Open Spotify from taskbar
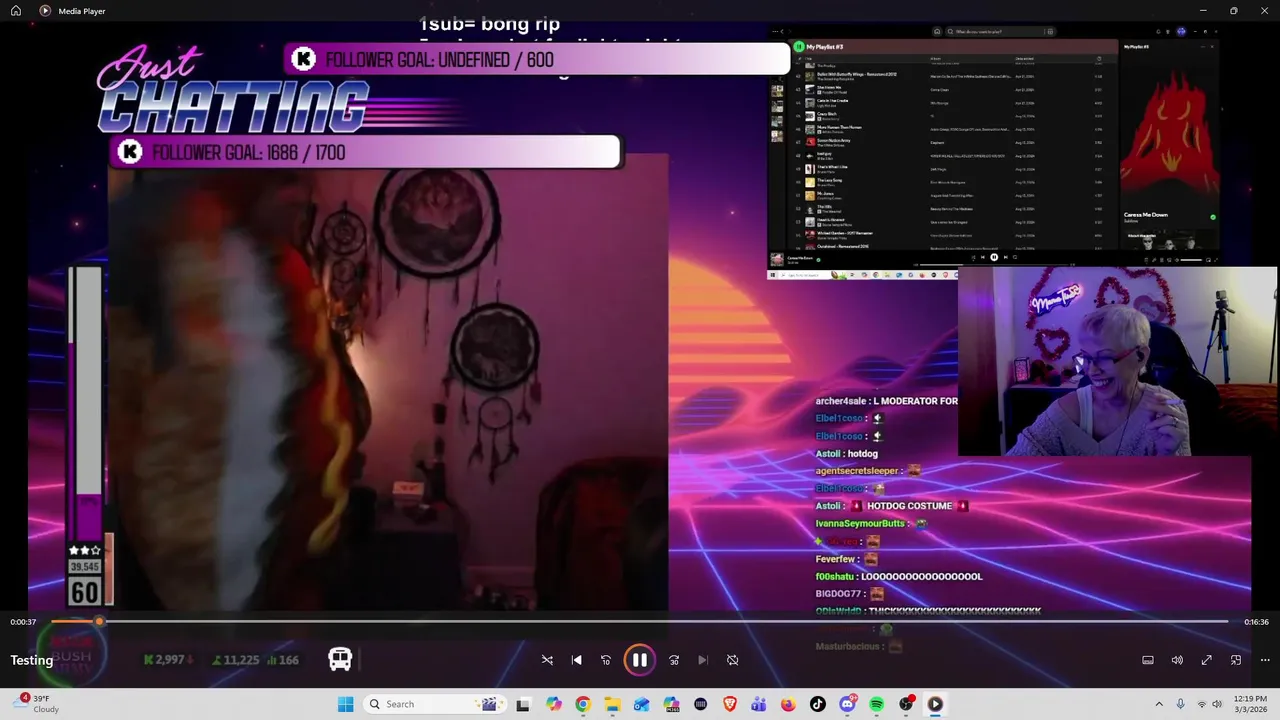This screenshot has width=1280, height=720. pos(877,704)
